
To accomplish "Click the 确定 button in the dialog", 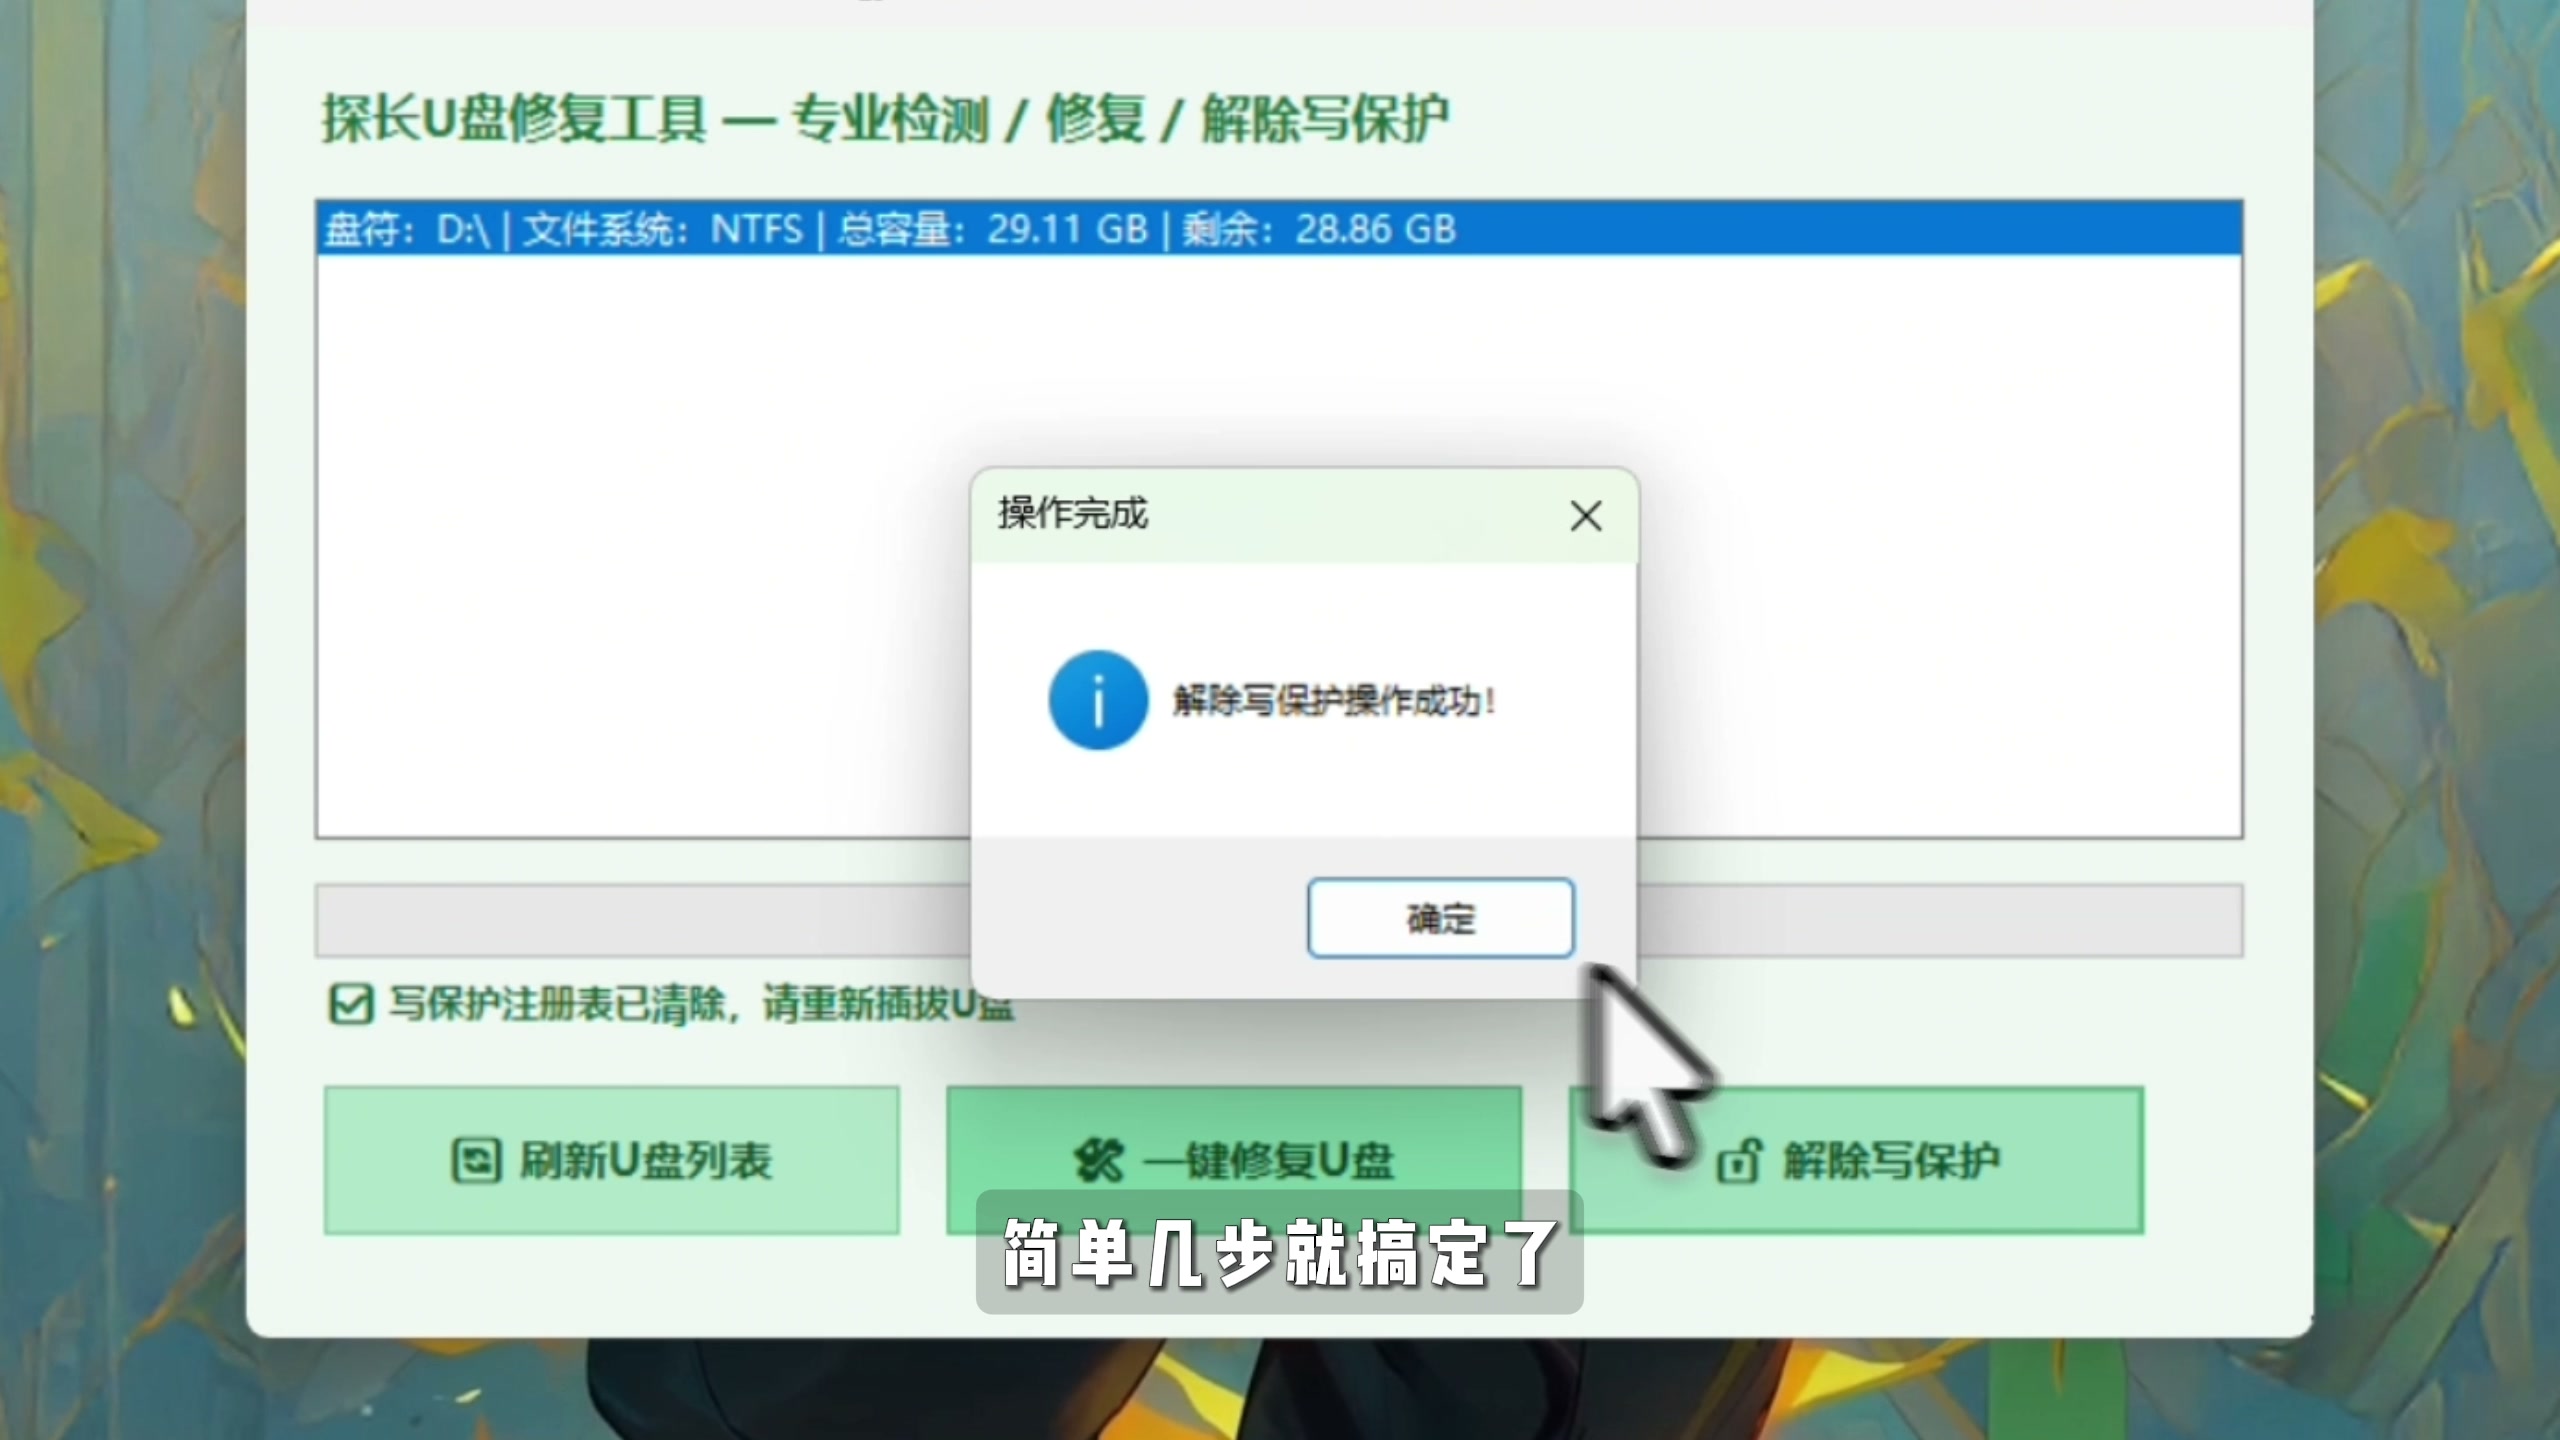I will [1440, 917].
